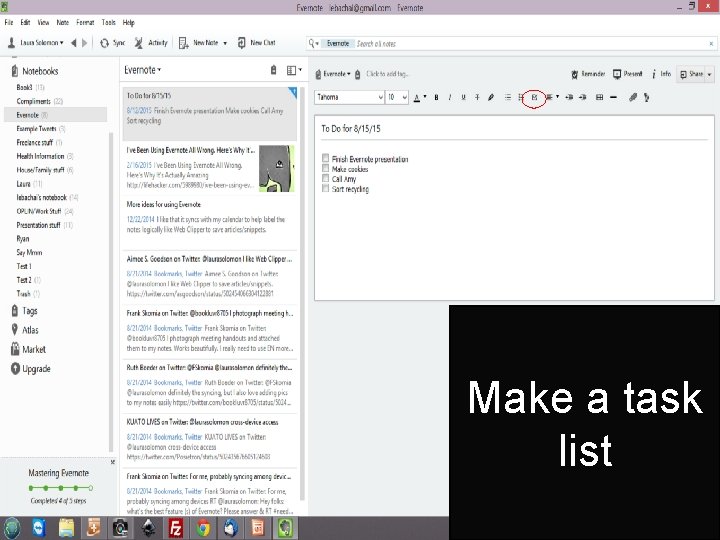The width and height of the screenshot is (720, 540).
Task: Click the Mastering Evernote progress bar
Action: [x=61, y=488]
